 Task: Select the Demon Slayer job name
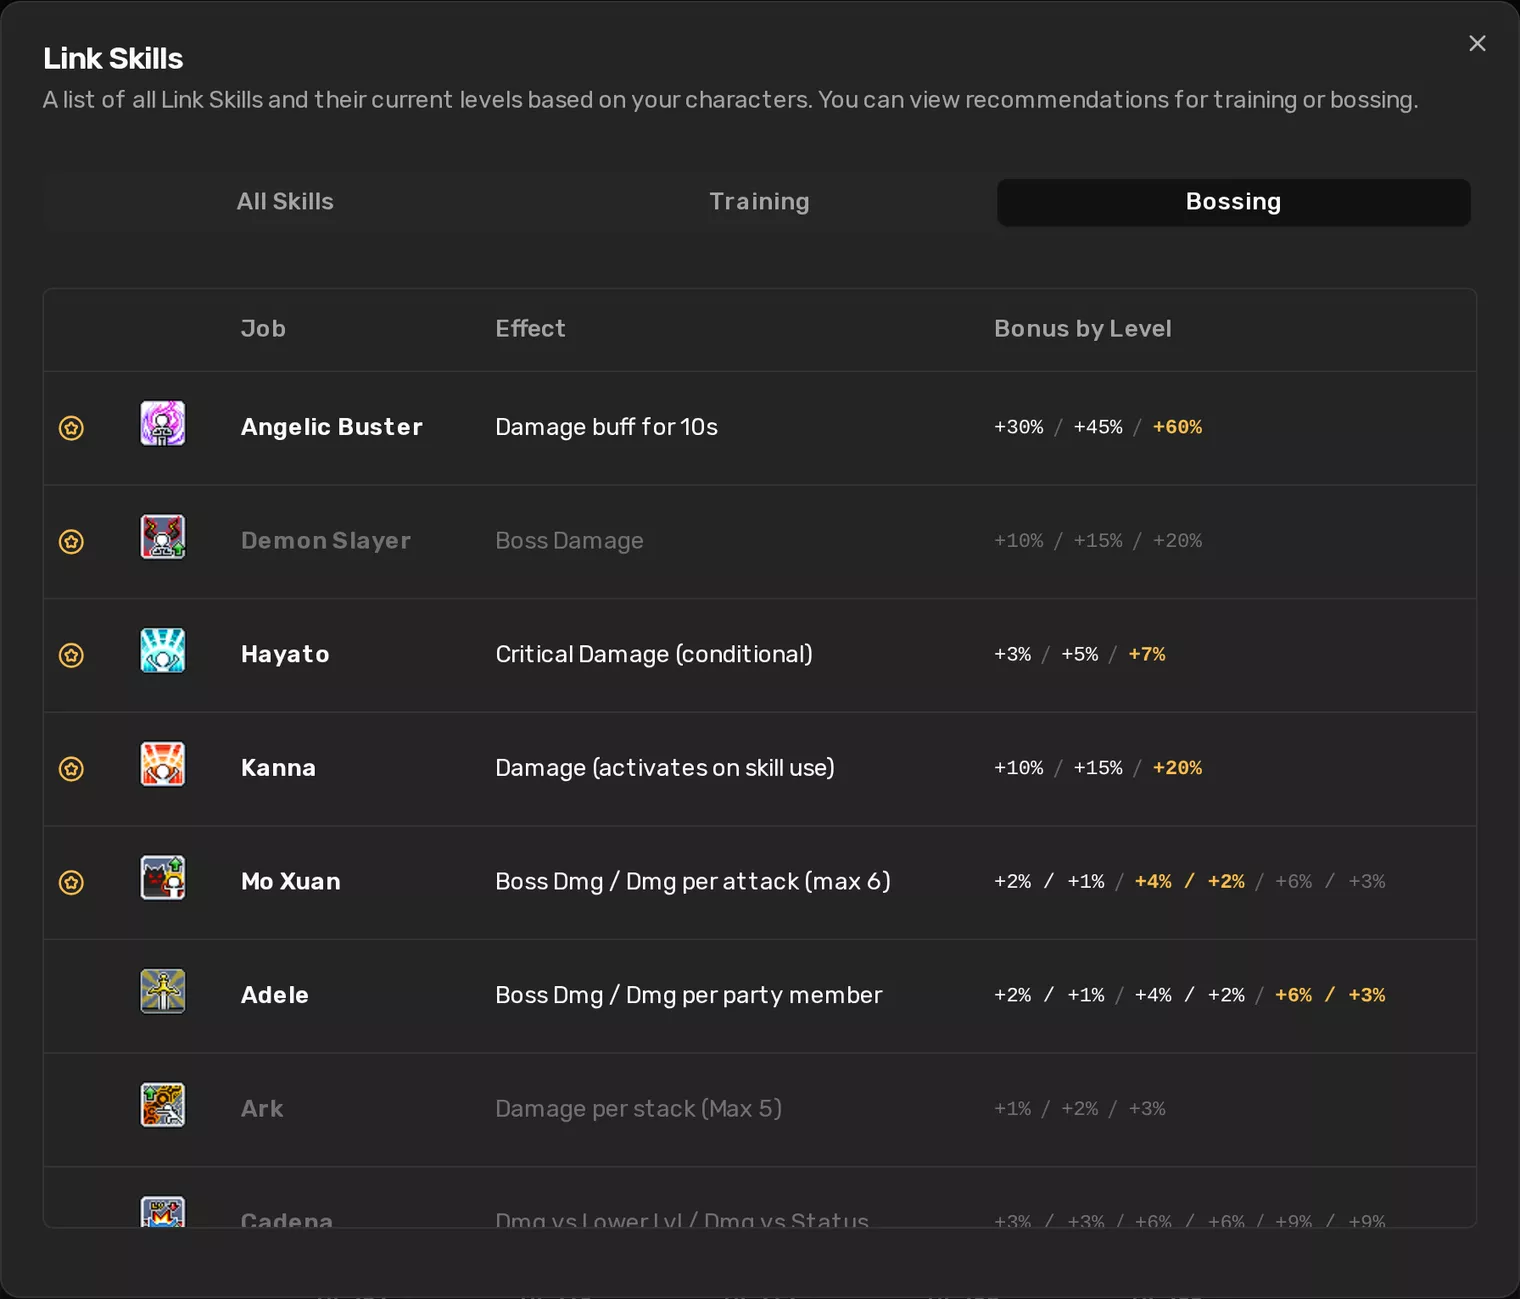tap(326, 541)
